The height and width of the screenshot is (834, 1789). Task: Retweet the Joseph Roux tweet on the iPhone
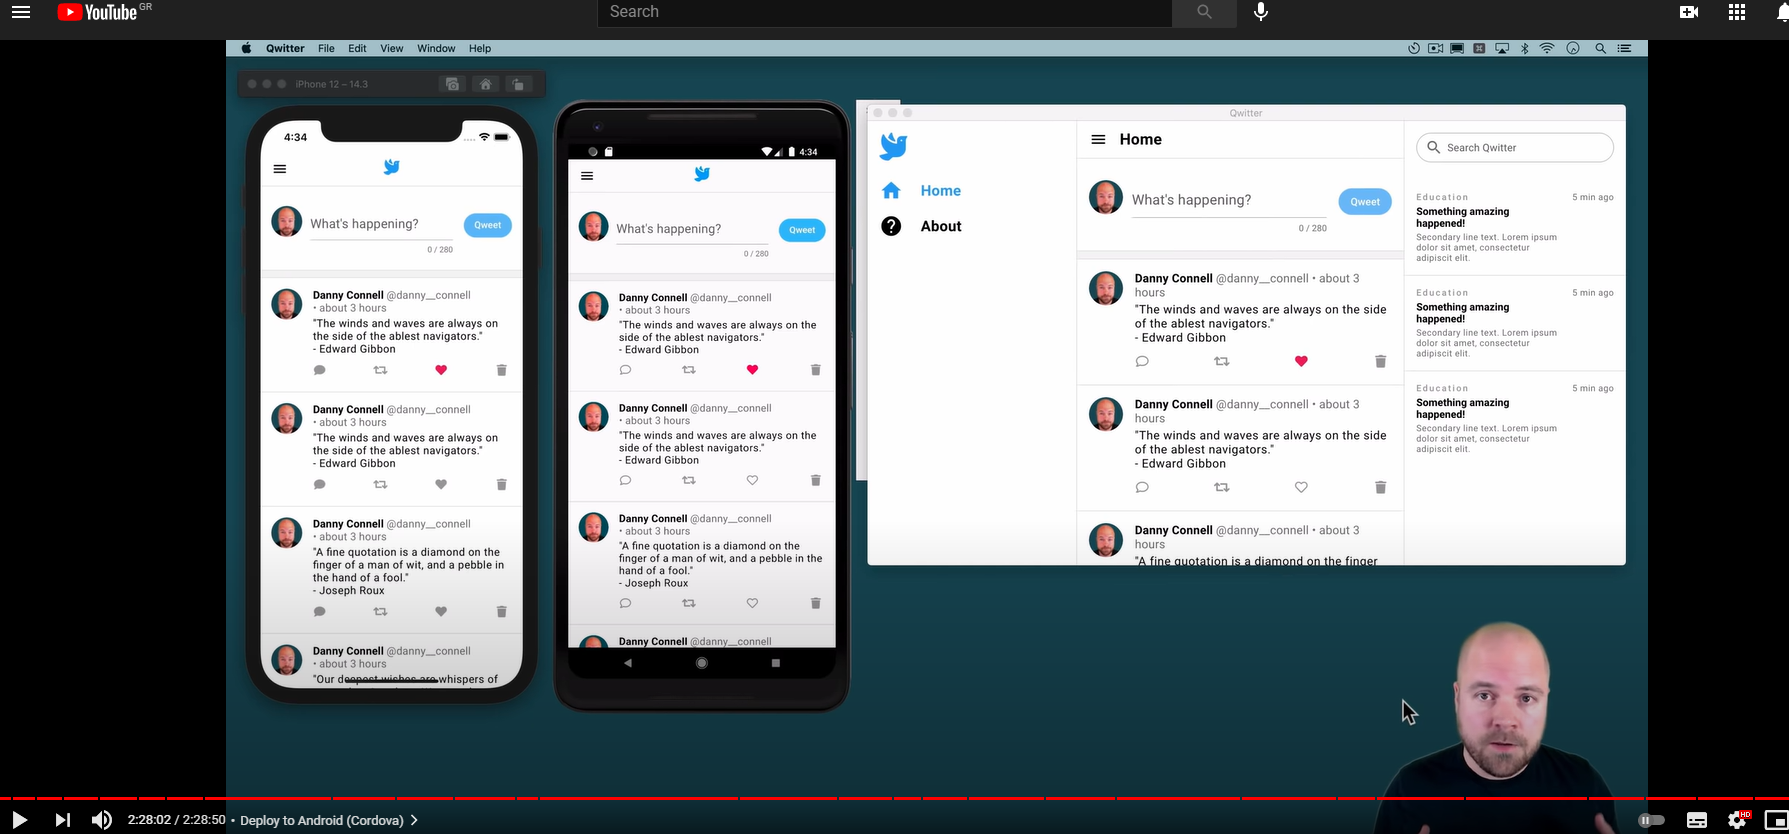[x=380, y=611]
